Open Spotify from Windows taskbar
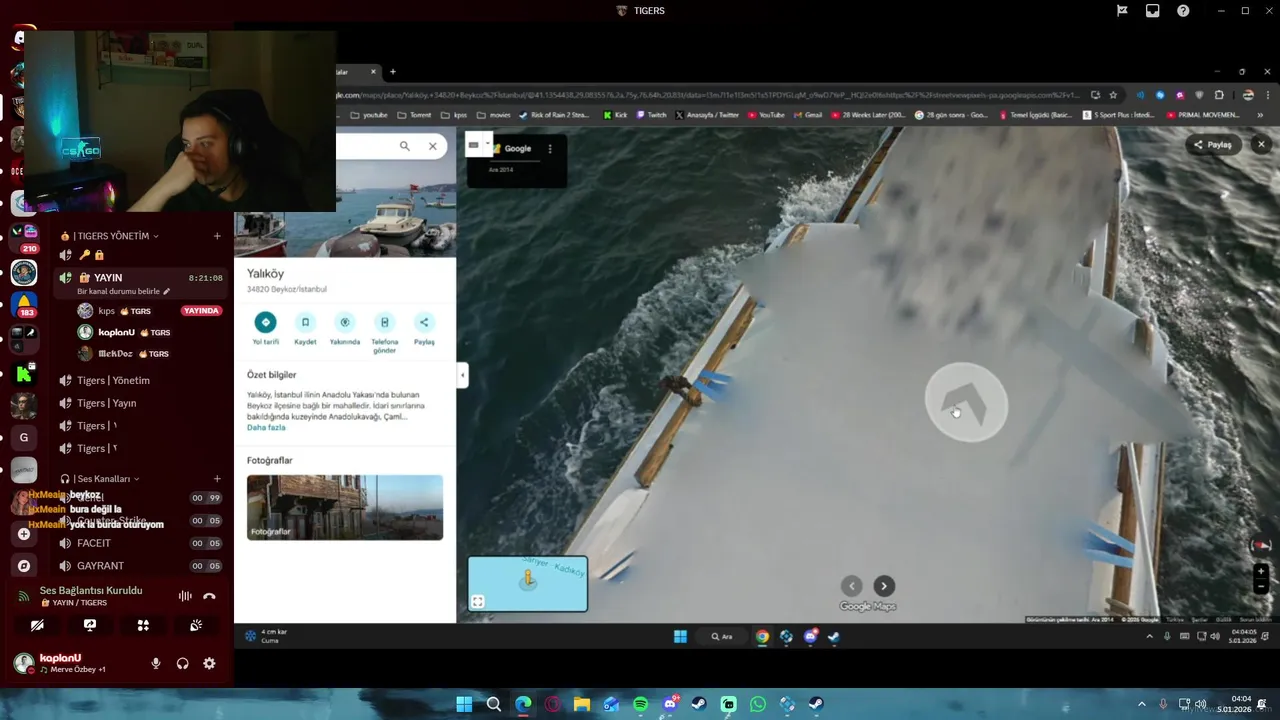The width and height of the screenshot is (1280, 720). pos(641,704)
